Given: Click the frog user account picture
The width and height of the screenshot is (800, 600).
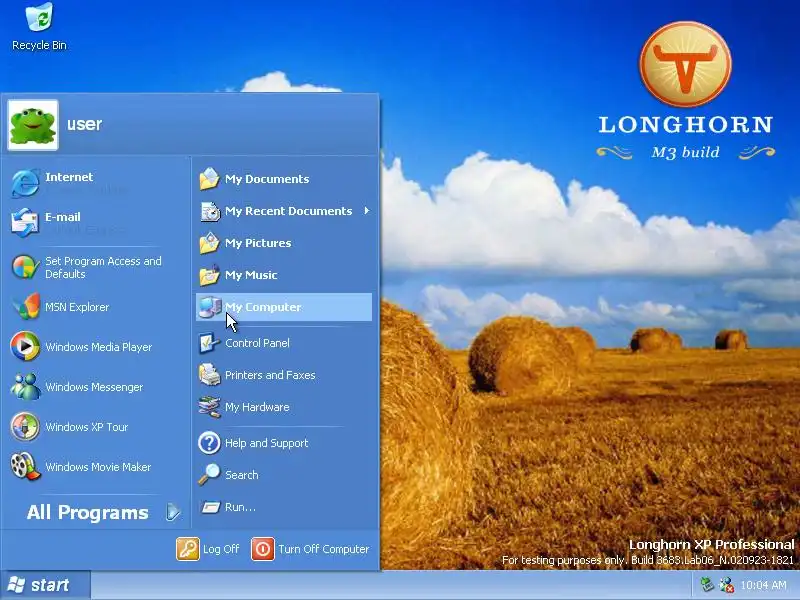Looking at the screenshot, I should [33, 125].
